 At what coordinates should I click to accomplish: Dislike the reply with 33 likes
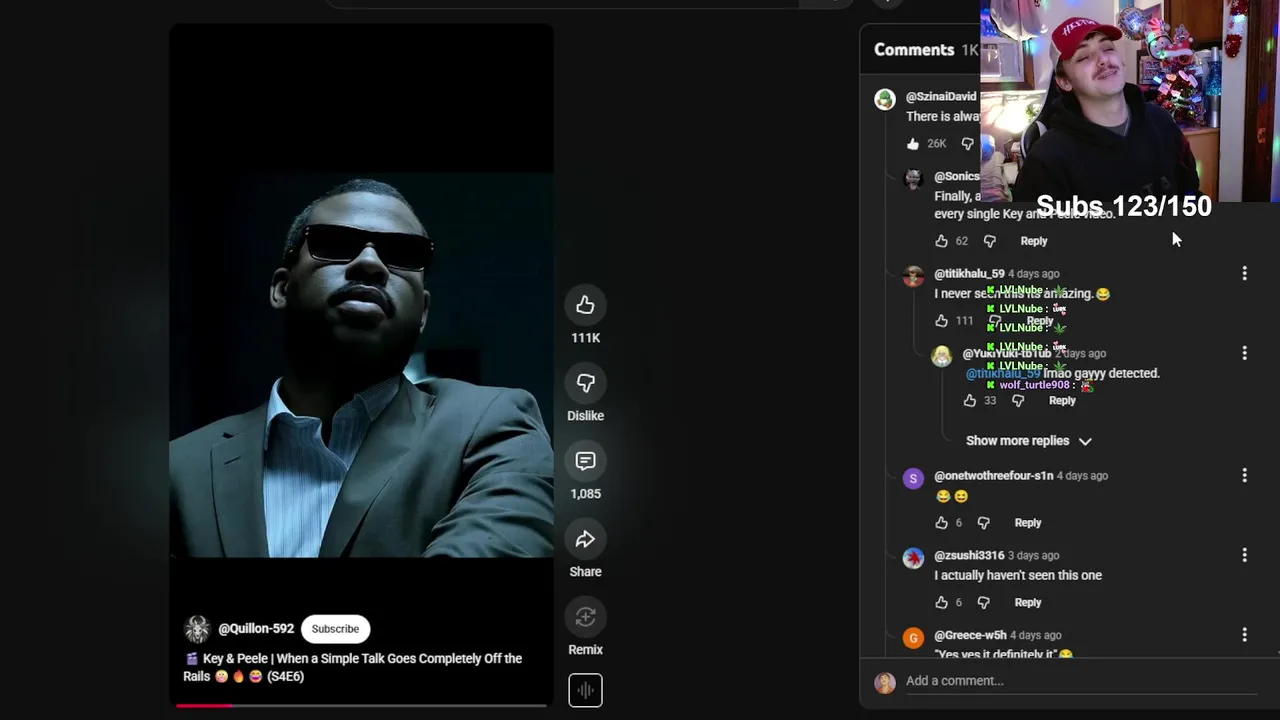[1017, 401]
